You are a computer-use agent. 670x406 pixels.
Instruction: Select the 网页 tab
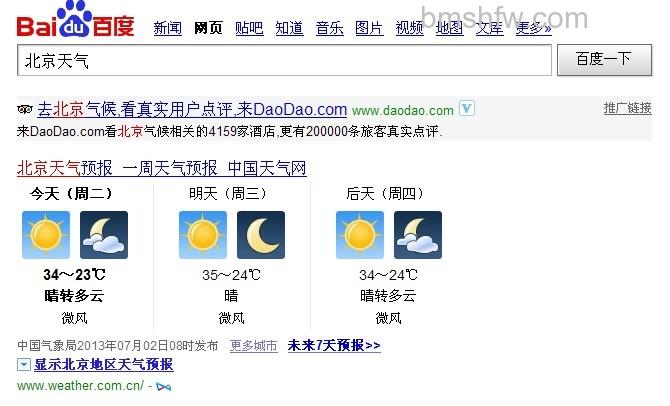click(208, 28)
